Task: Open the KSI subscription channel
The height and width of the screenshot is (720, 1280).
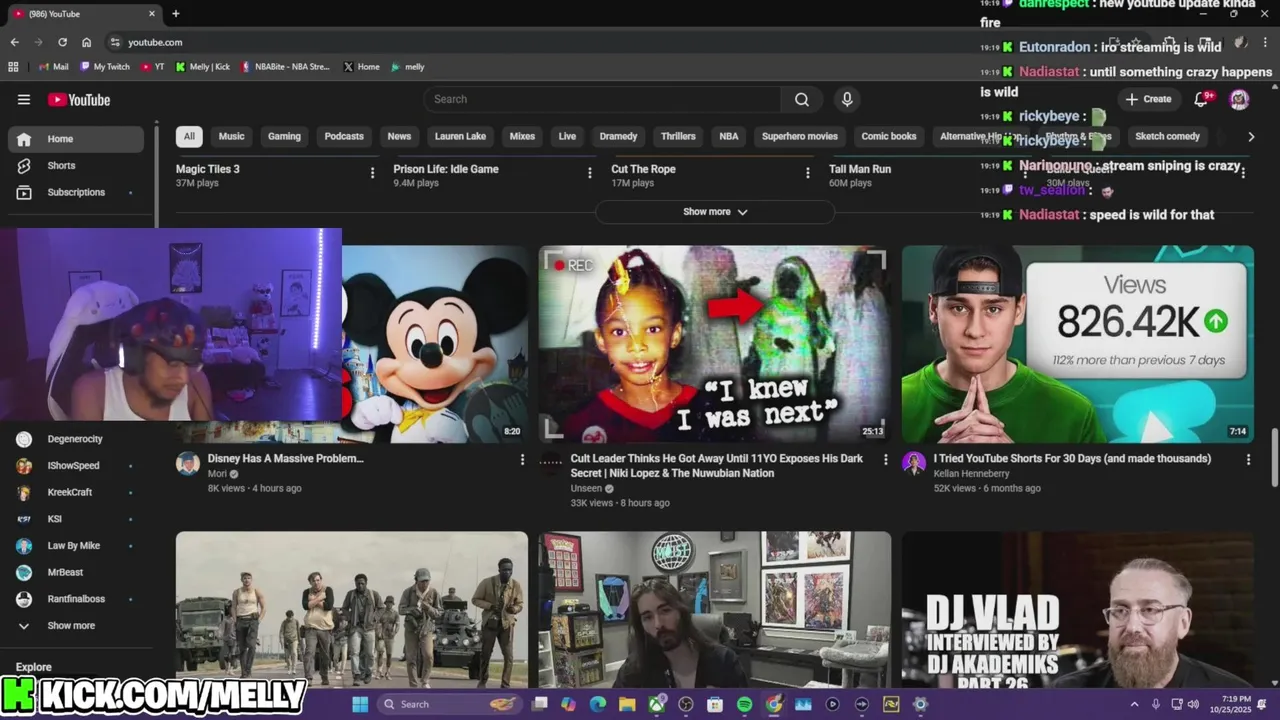Action: click(x=76, y=519)
